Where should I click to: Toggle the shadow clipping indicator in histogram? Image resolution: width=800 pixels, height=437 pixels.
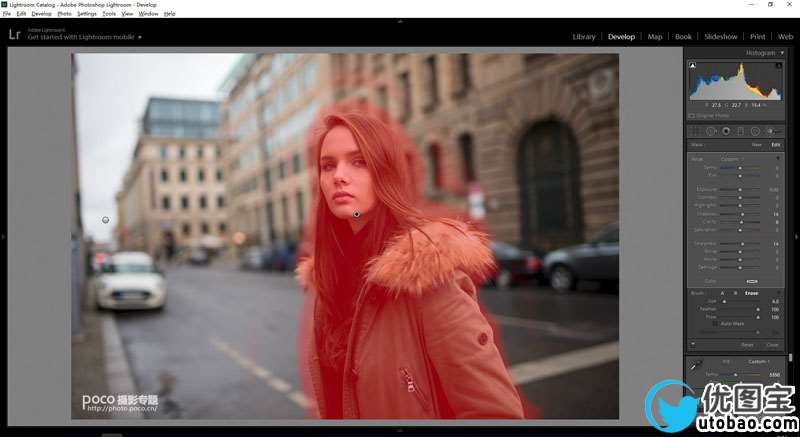(x=692, y=65)
